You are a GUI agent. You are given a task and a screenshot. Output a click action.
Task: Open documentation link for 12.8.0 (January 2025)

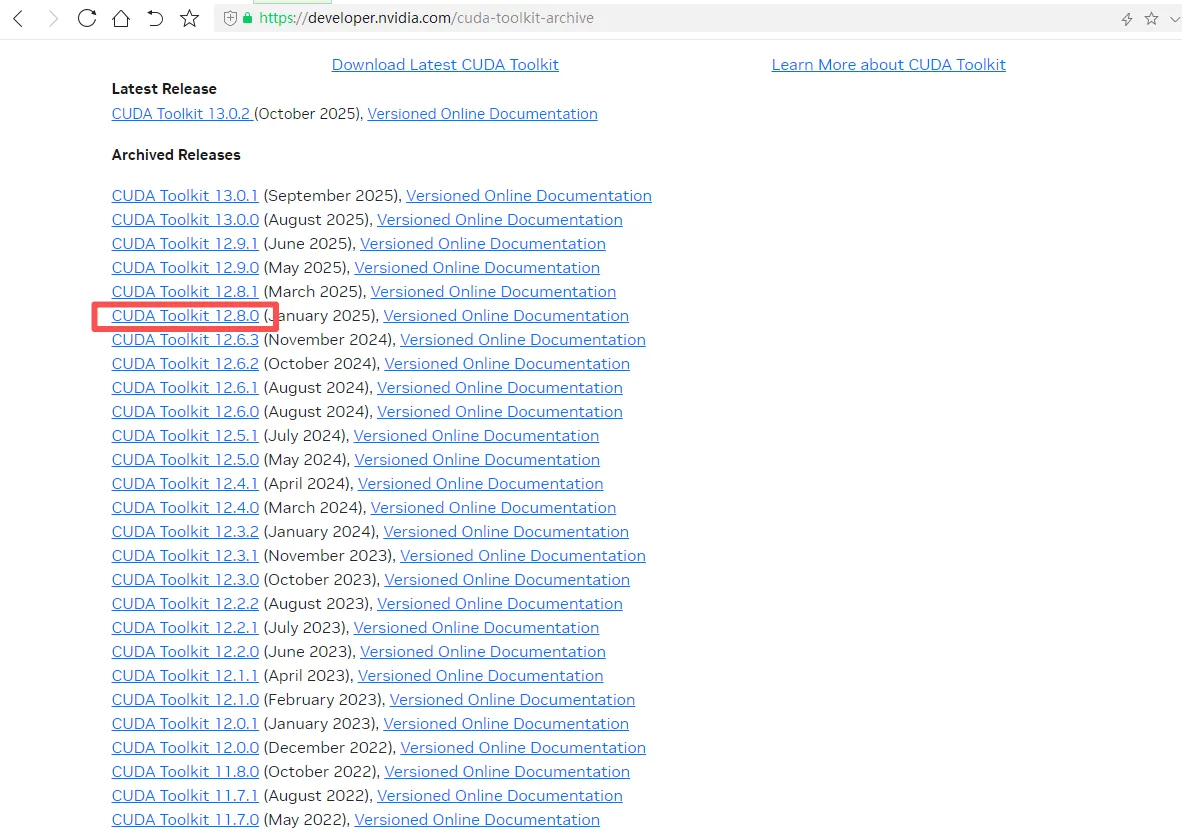pyautogui.click(x=506, y=316)
